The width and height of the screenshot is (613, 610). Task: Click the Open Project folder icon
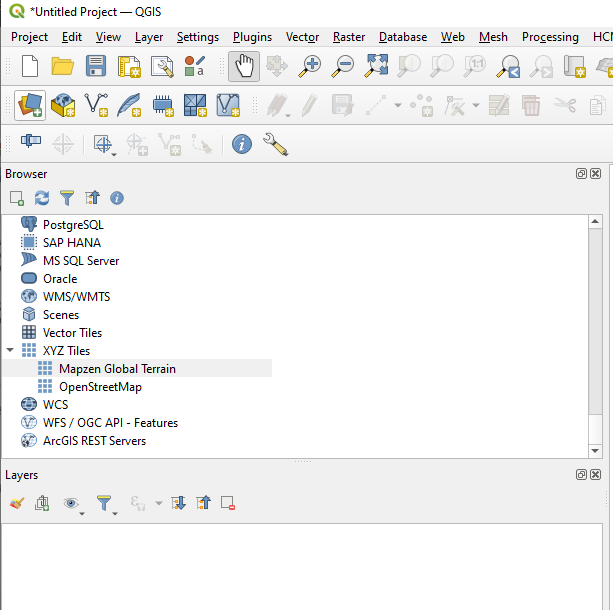(x=63, y=67)
